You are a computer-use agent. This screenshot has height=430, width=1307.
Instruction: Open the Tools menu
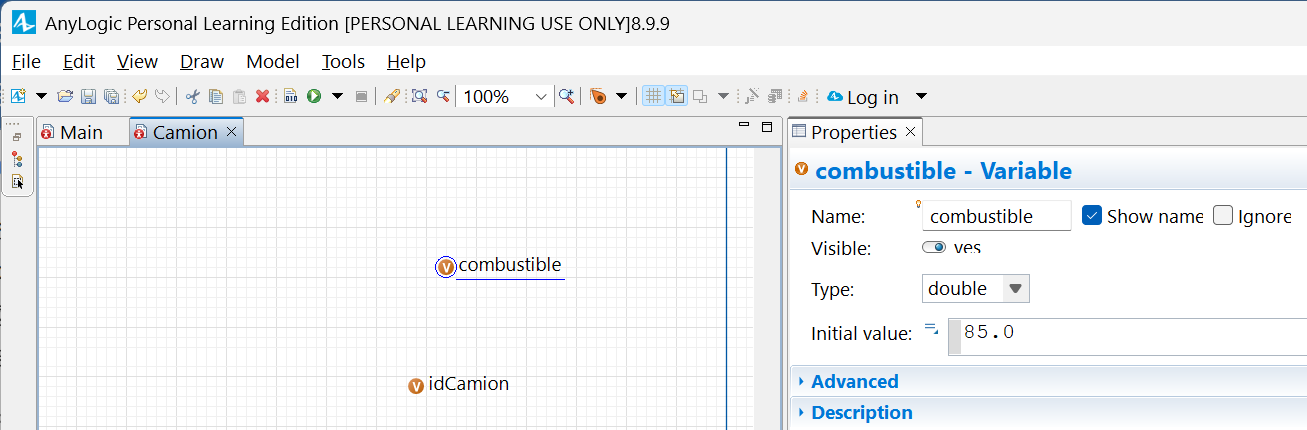[343, 62]
